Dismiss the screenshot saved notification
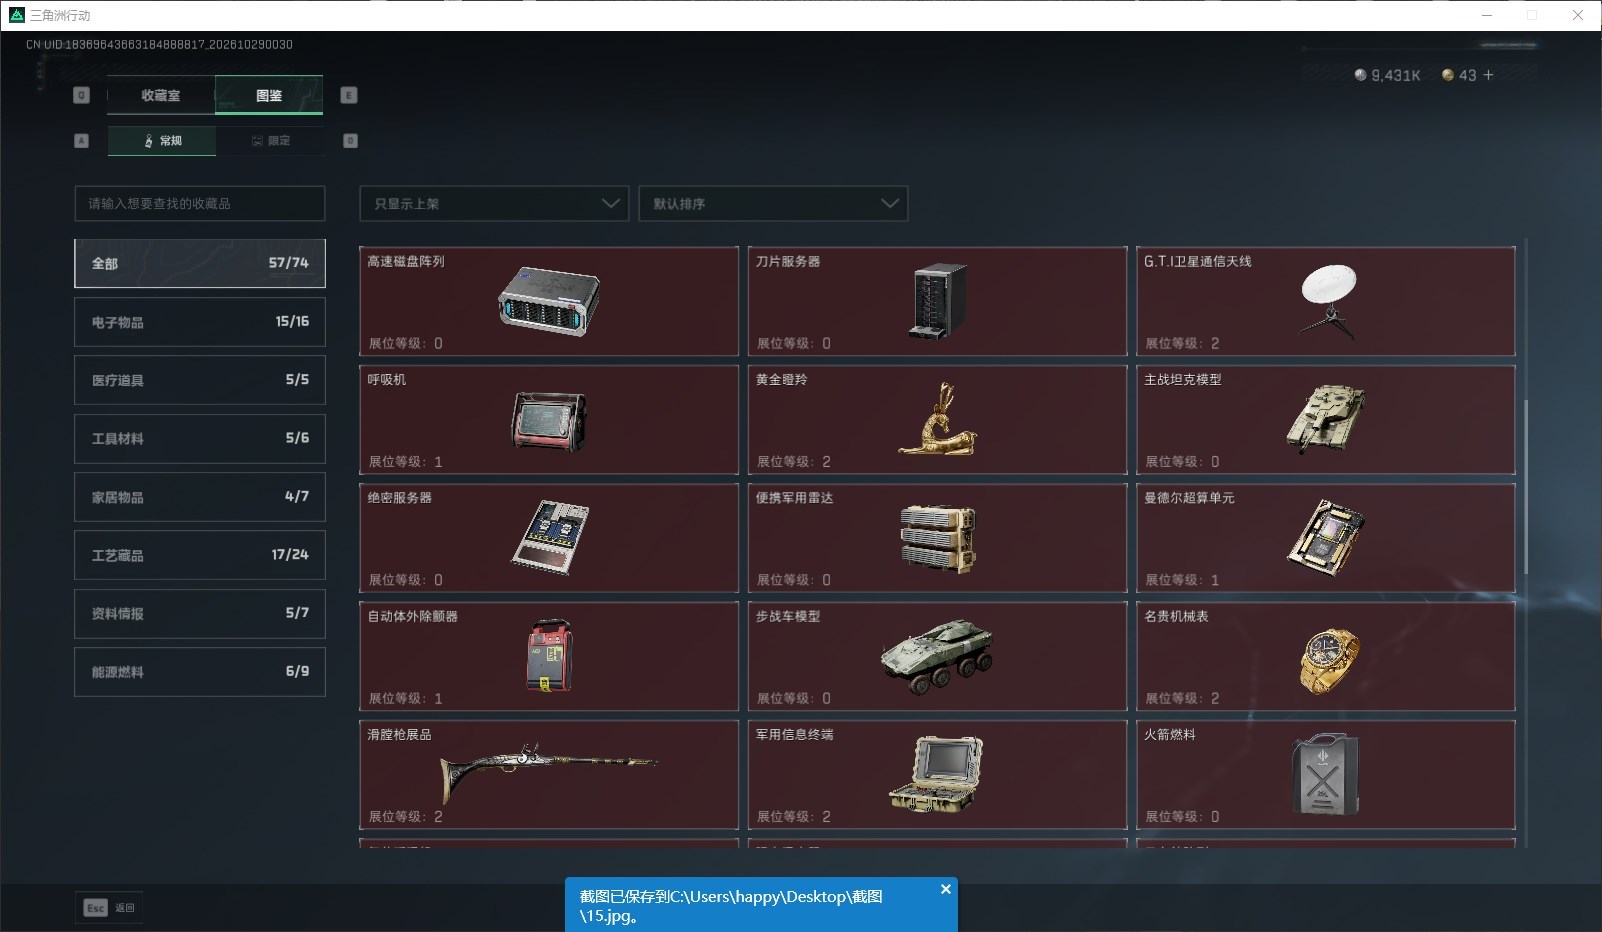Screen dimensions: 1602x932 coord(946,889)
